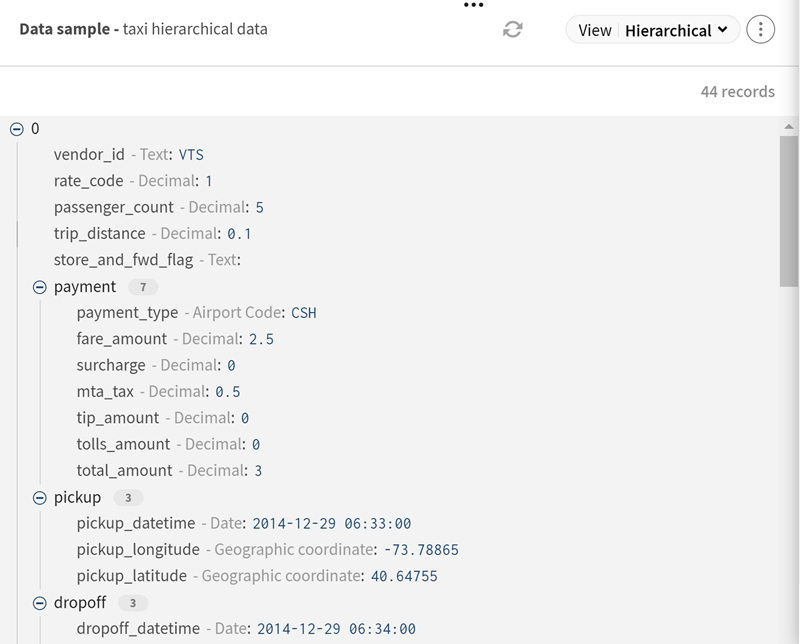800x644 pixels.
Task: Select the total_amount field
Action: [x=125, y=470]
